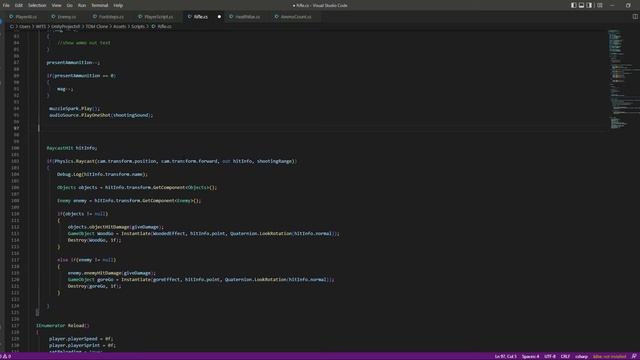Click the 'Destroy(goreGo, 1f);' line

(94, 286)
